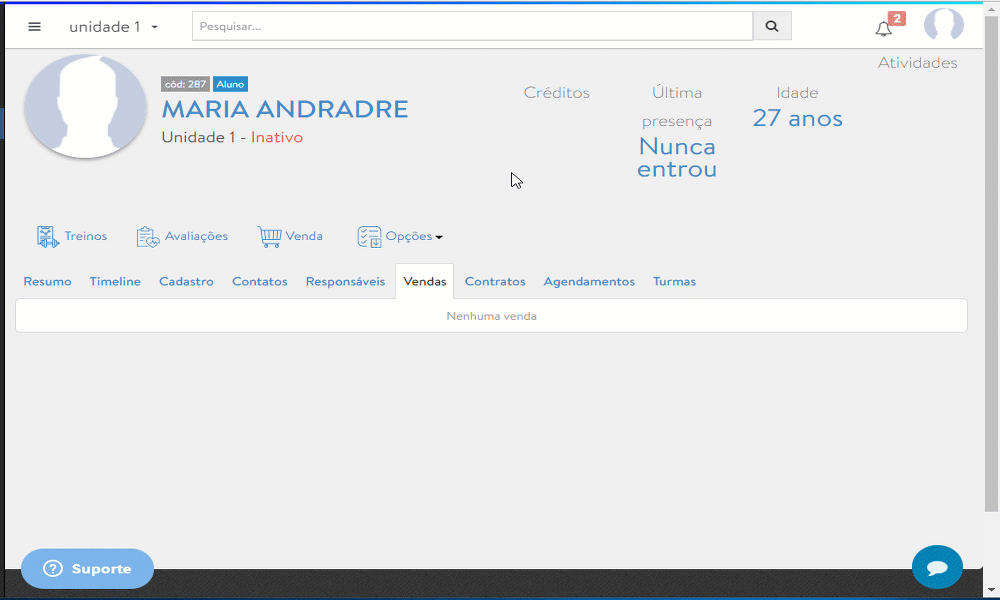This screenshot has height=600, width=1000.
Task: Open Avaliações clipboard icon
Action: click(x=148, y=237)
